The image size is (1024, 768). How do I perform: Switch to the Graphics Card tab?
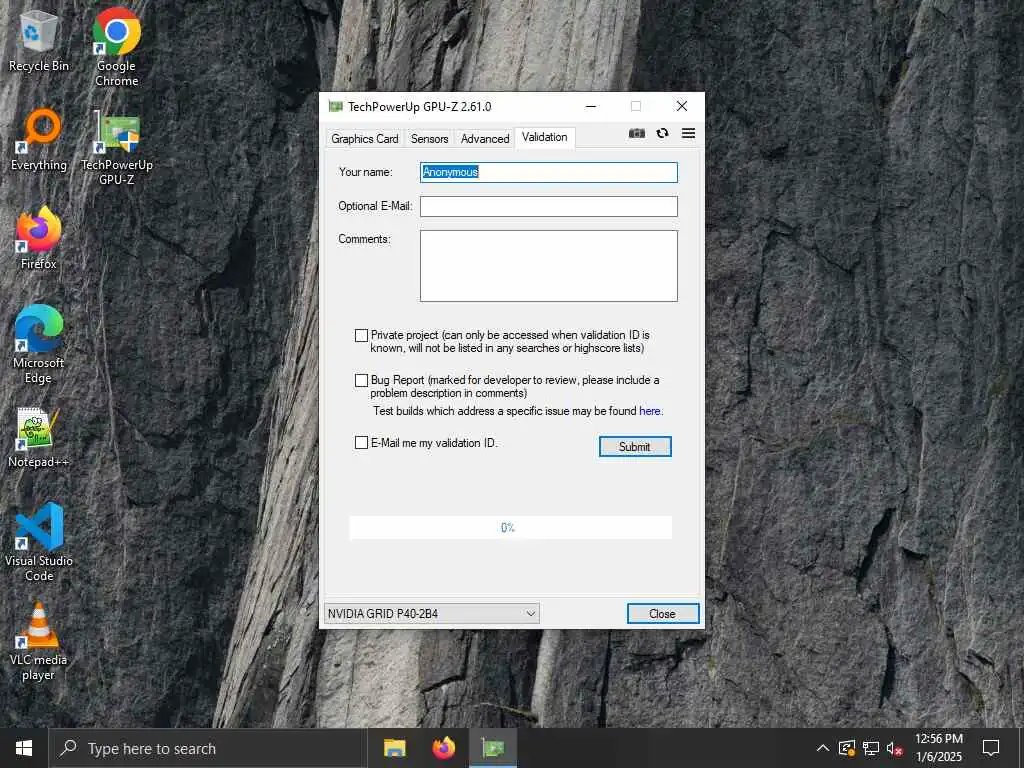[364, 138]
